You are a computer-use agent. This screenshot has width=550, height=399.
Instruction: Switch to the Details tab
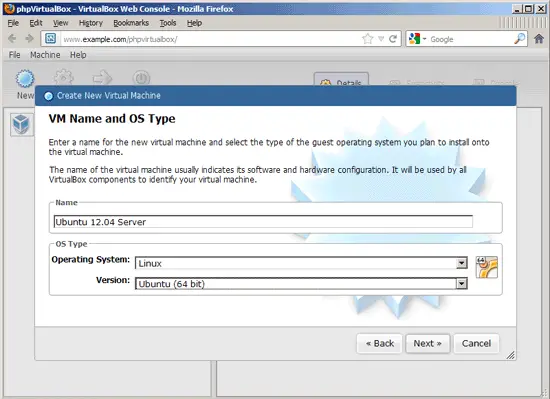[x=341, y=80]
